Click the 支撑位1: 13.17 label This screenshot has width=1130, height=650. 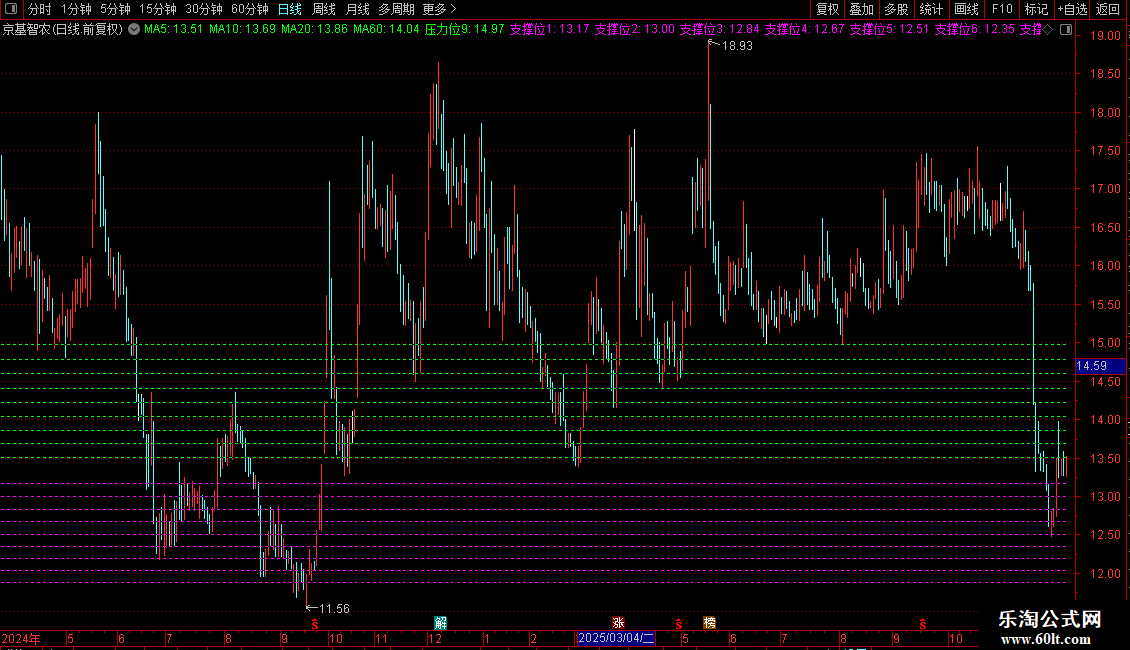point(549,30)
